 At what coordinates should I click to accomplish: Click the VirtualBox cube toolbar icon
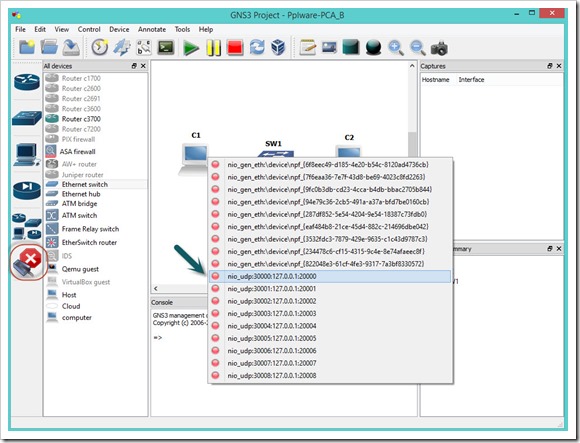coord(278,48)
